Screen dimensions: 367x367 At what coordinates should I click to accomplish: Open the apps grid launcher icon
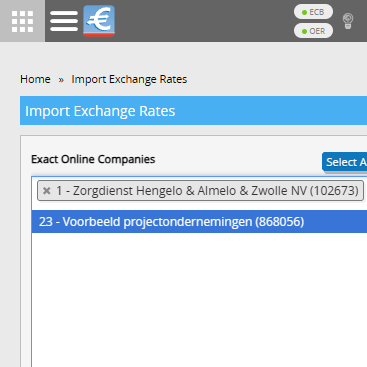[x=22, y=21]
